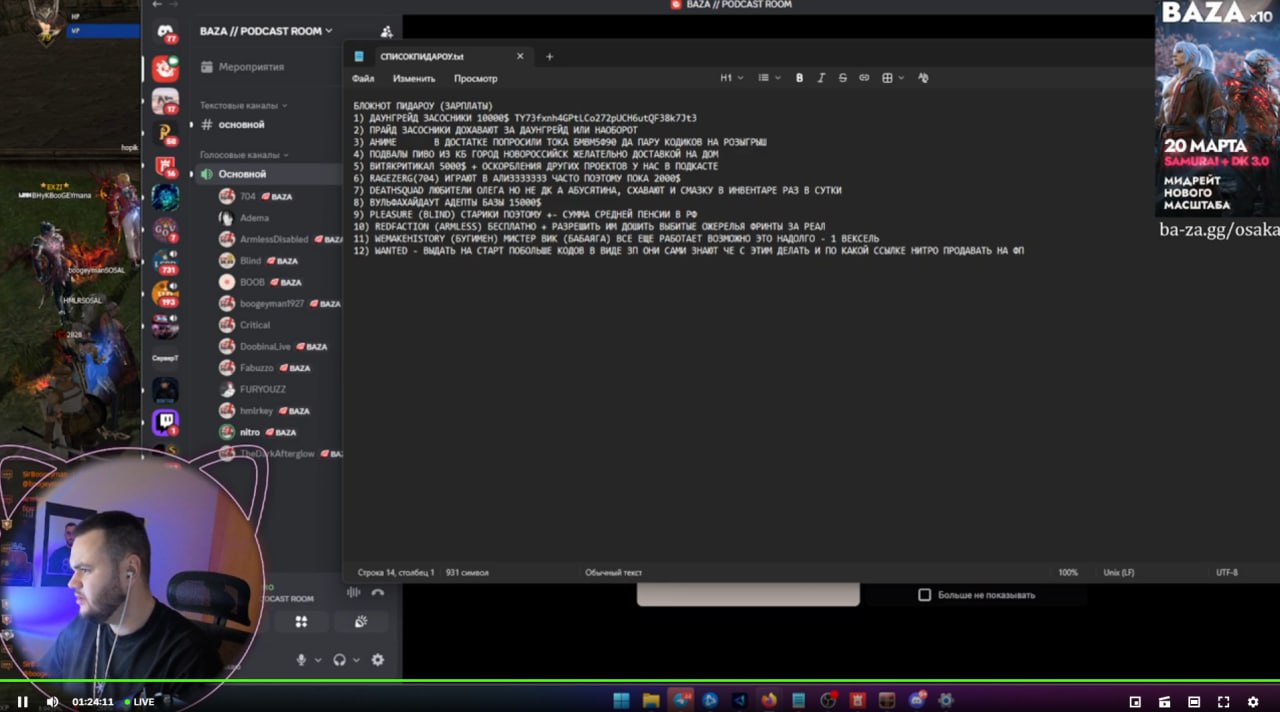Switch stream player to theater mode
Image resolution: width=1280 pixels, height=712 pixels.
point(1194,702)
